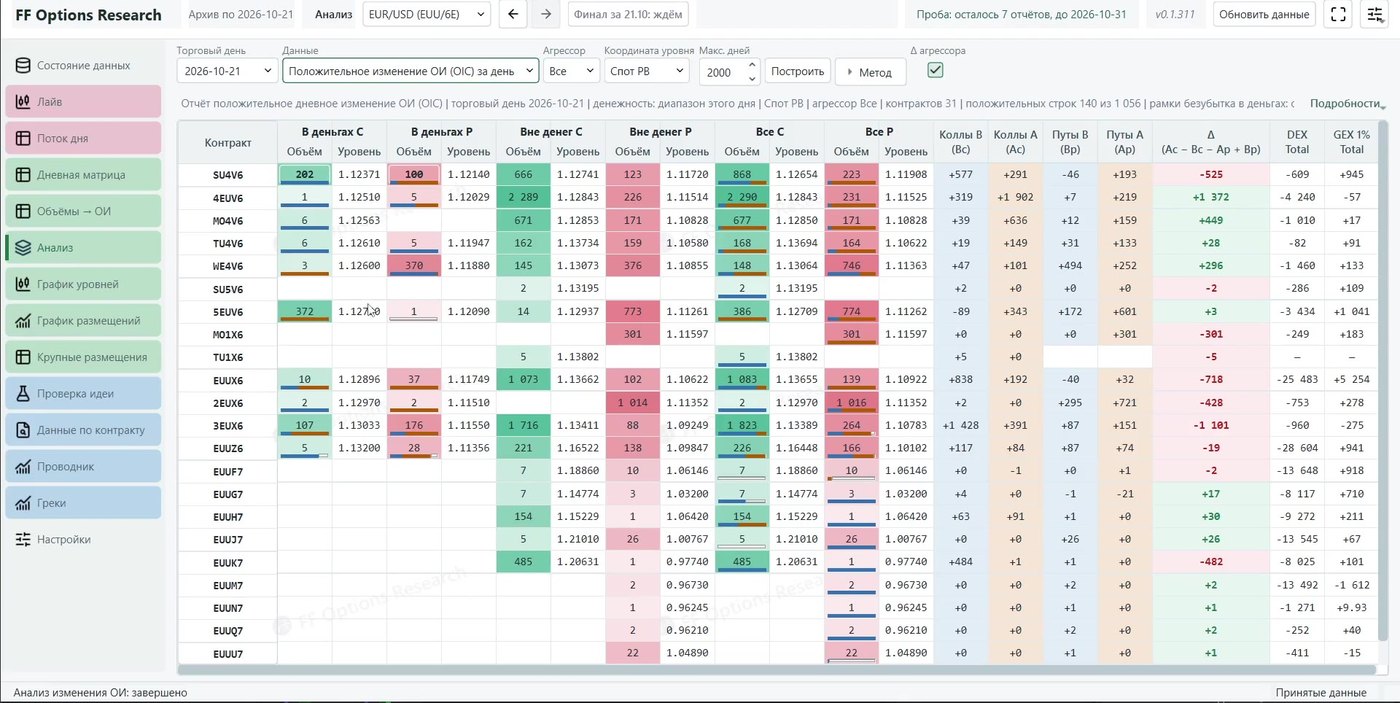This screenshot has width=1400, height=703.
Task: Click the Построить button
Action: point(798,71)
